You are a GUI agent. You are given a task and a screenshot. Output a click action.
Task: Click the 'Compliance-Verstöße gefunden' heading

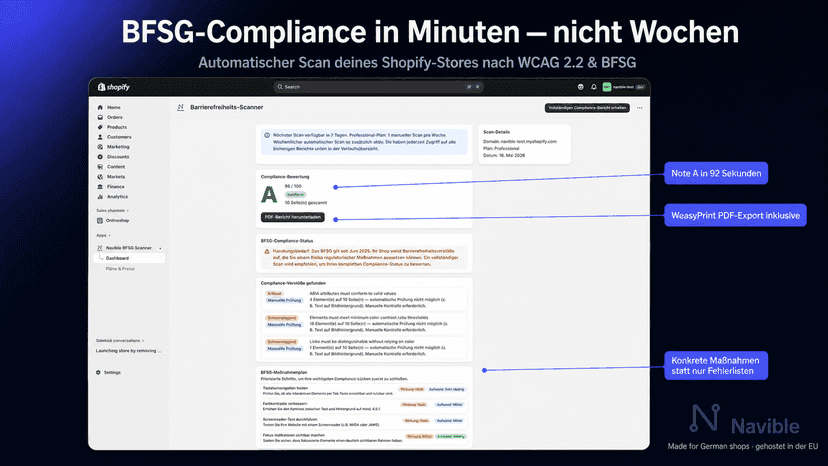(293, 283)
